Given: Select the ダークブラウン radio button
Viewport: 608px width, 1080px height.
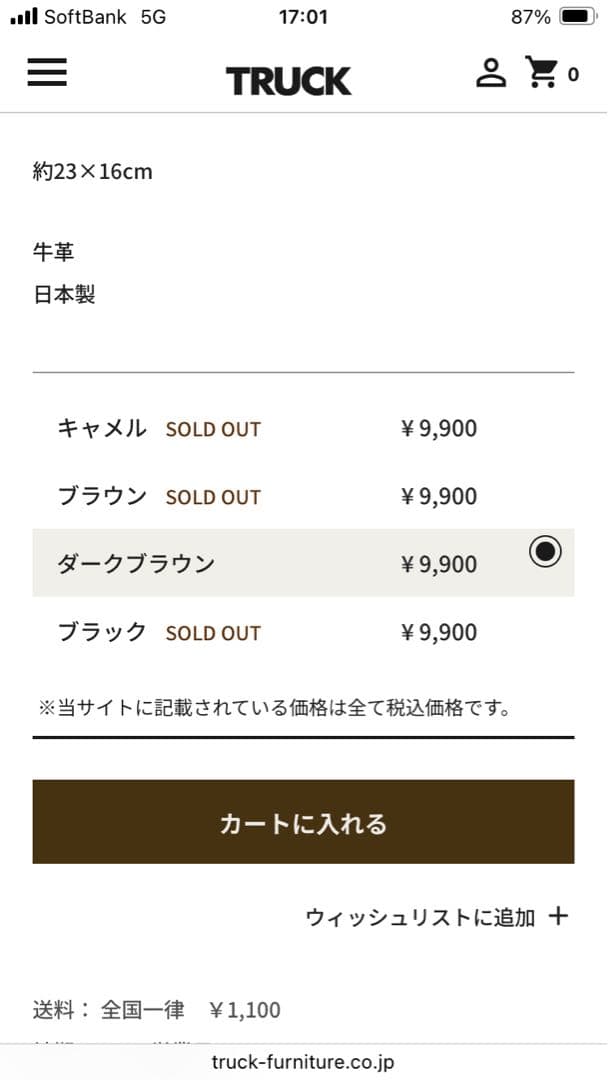Looking at the screenshot, I should [x=544, y=551].
